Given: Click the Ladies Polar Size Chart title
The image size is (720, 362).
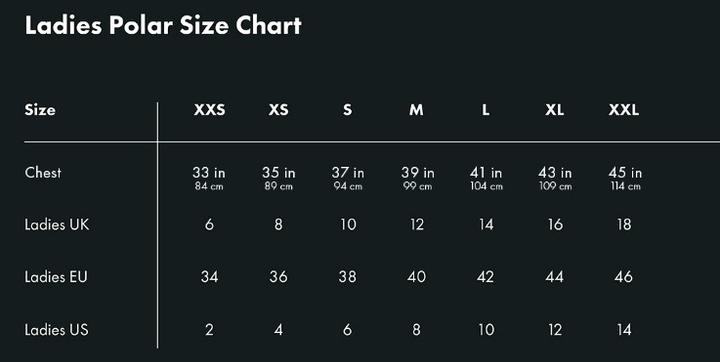Looking at the screenshot, I should point(163,26).
